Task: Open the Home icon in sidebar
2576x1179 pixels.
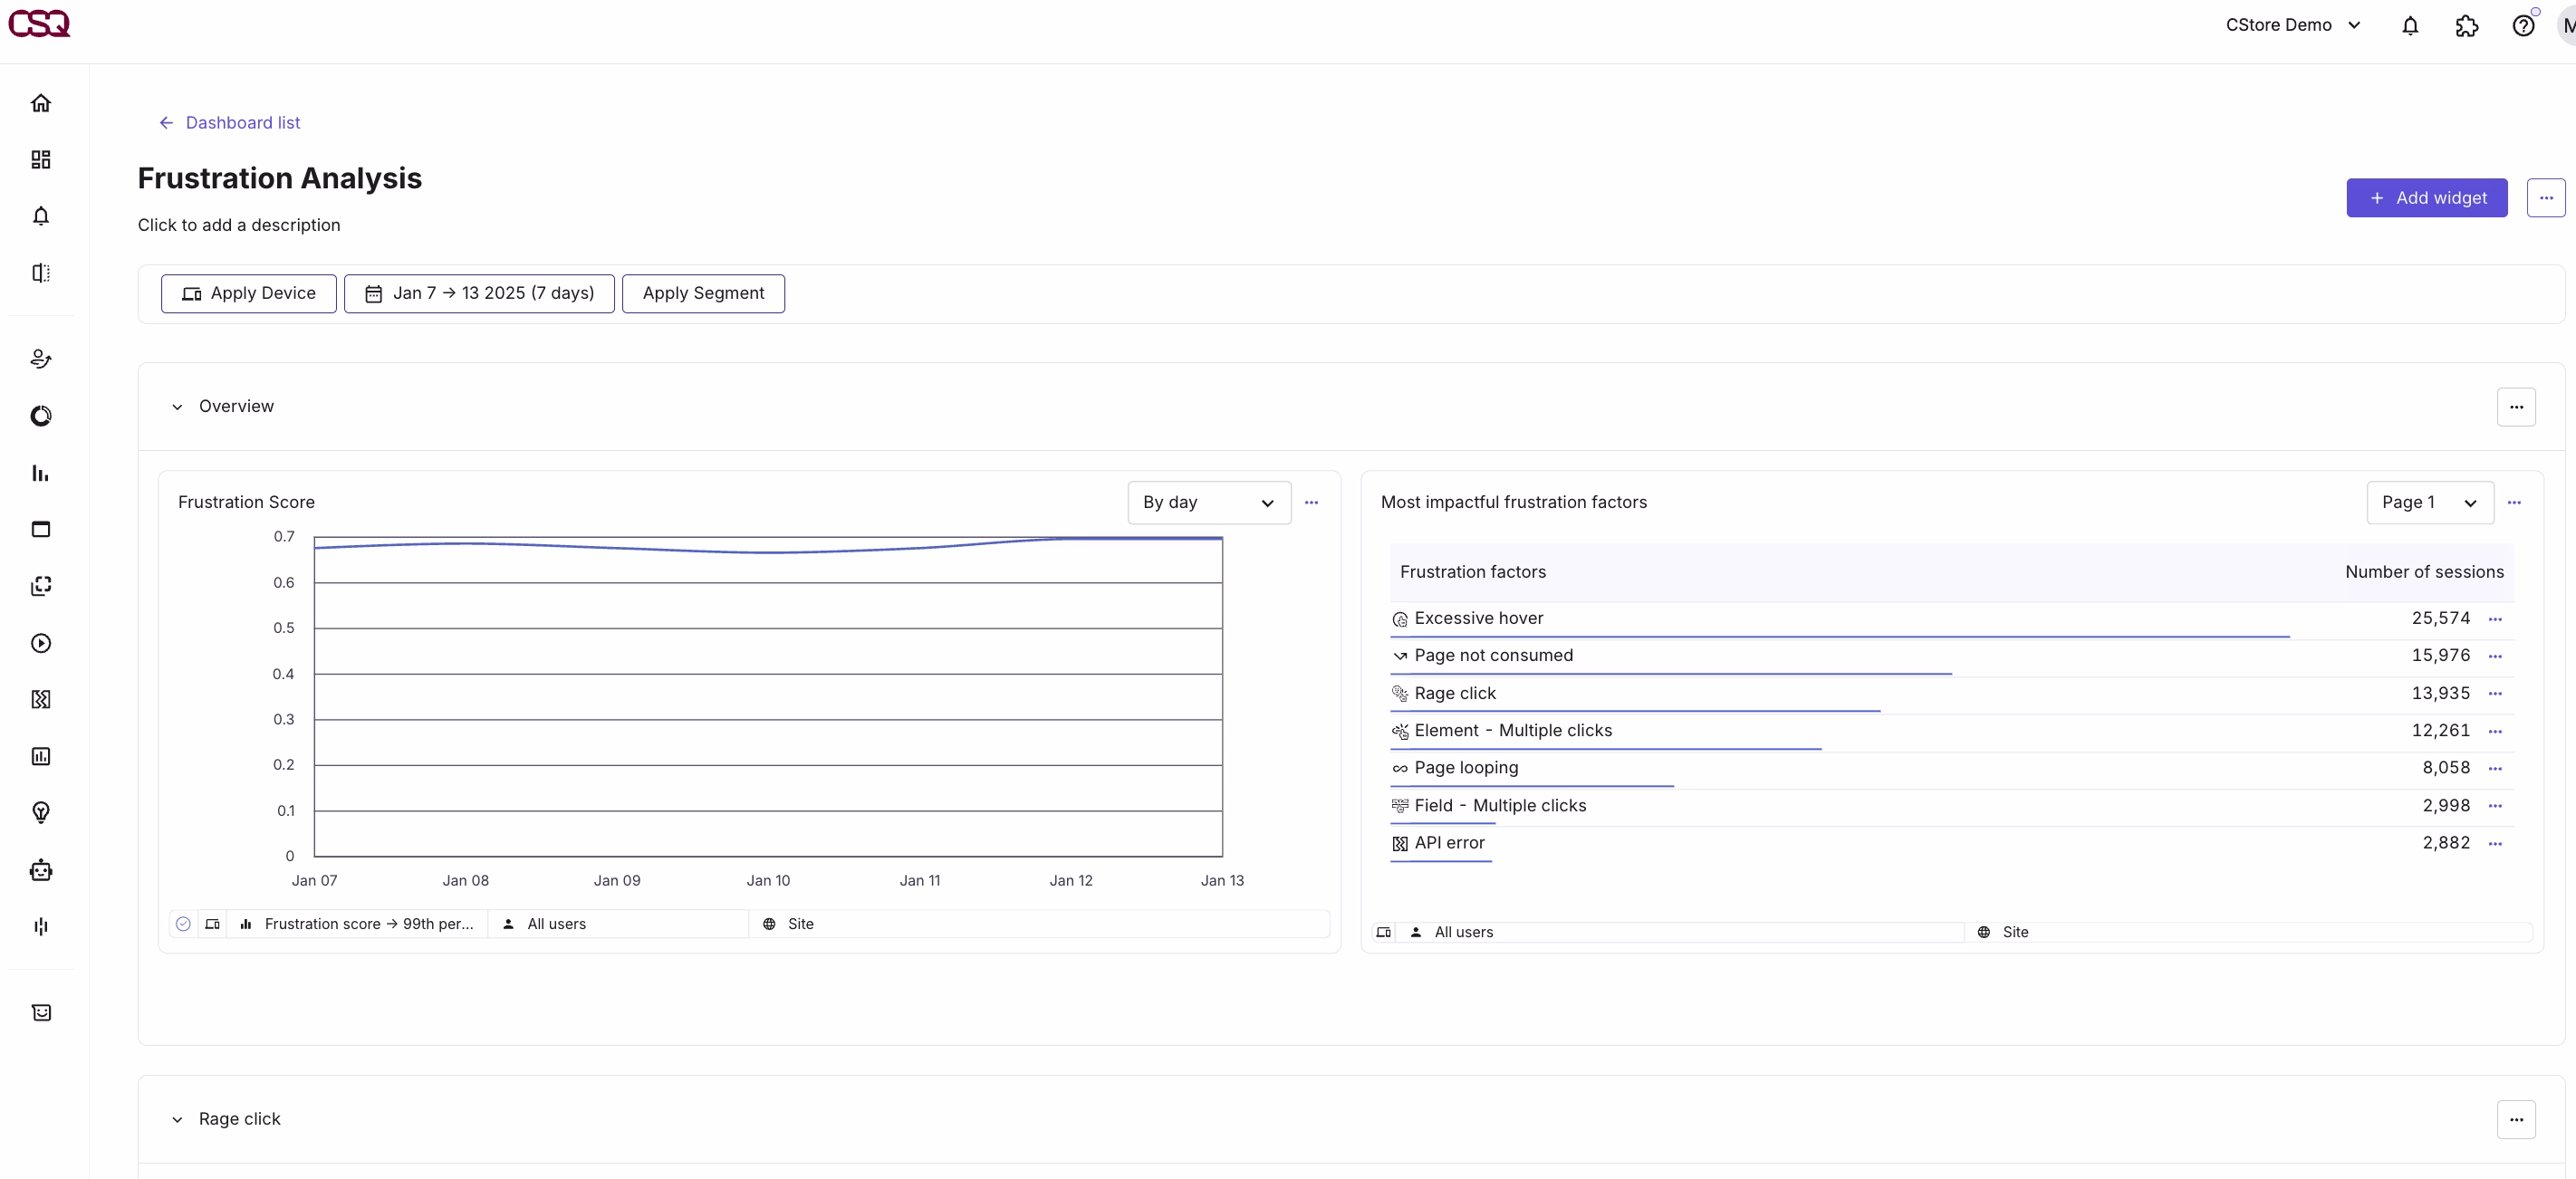Action: [40, 103]
